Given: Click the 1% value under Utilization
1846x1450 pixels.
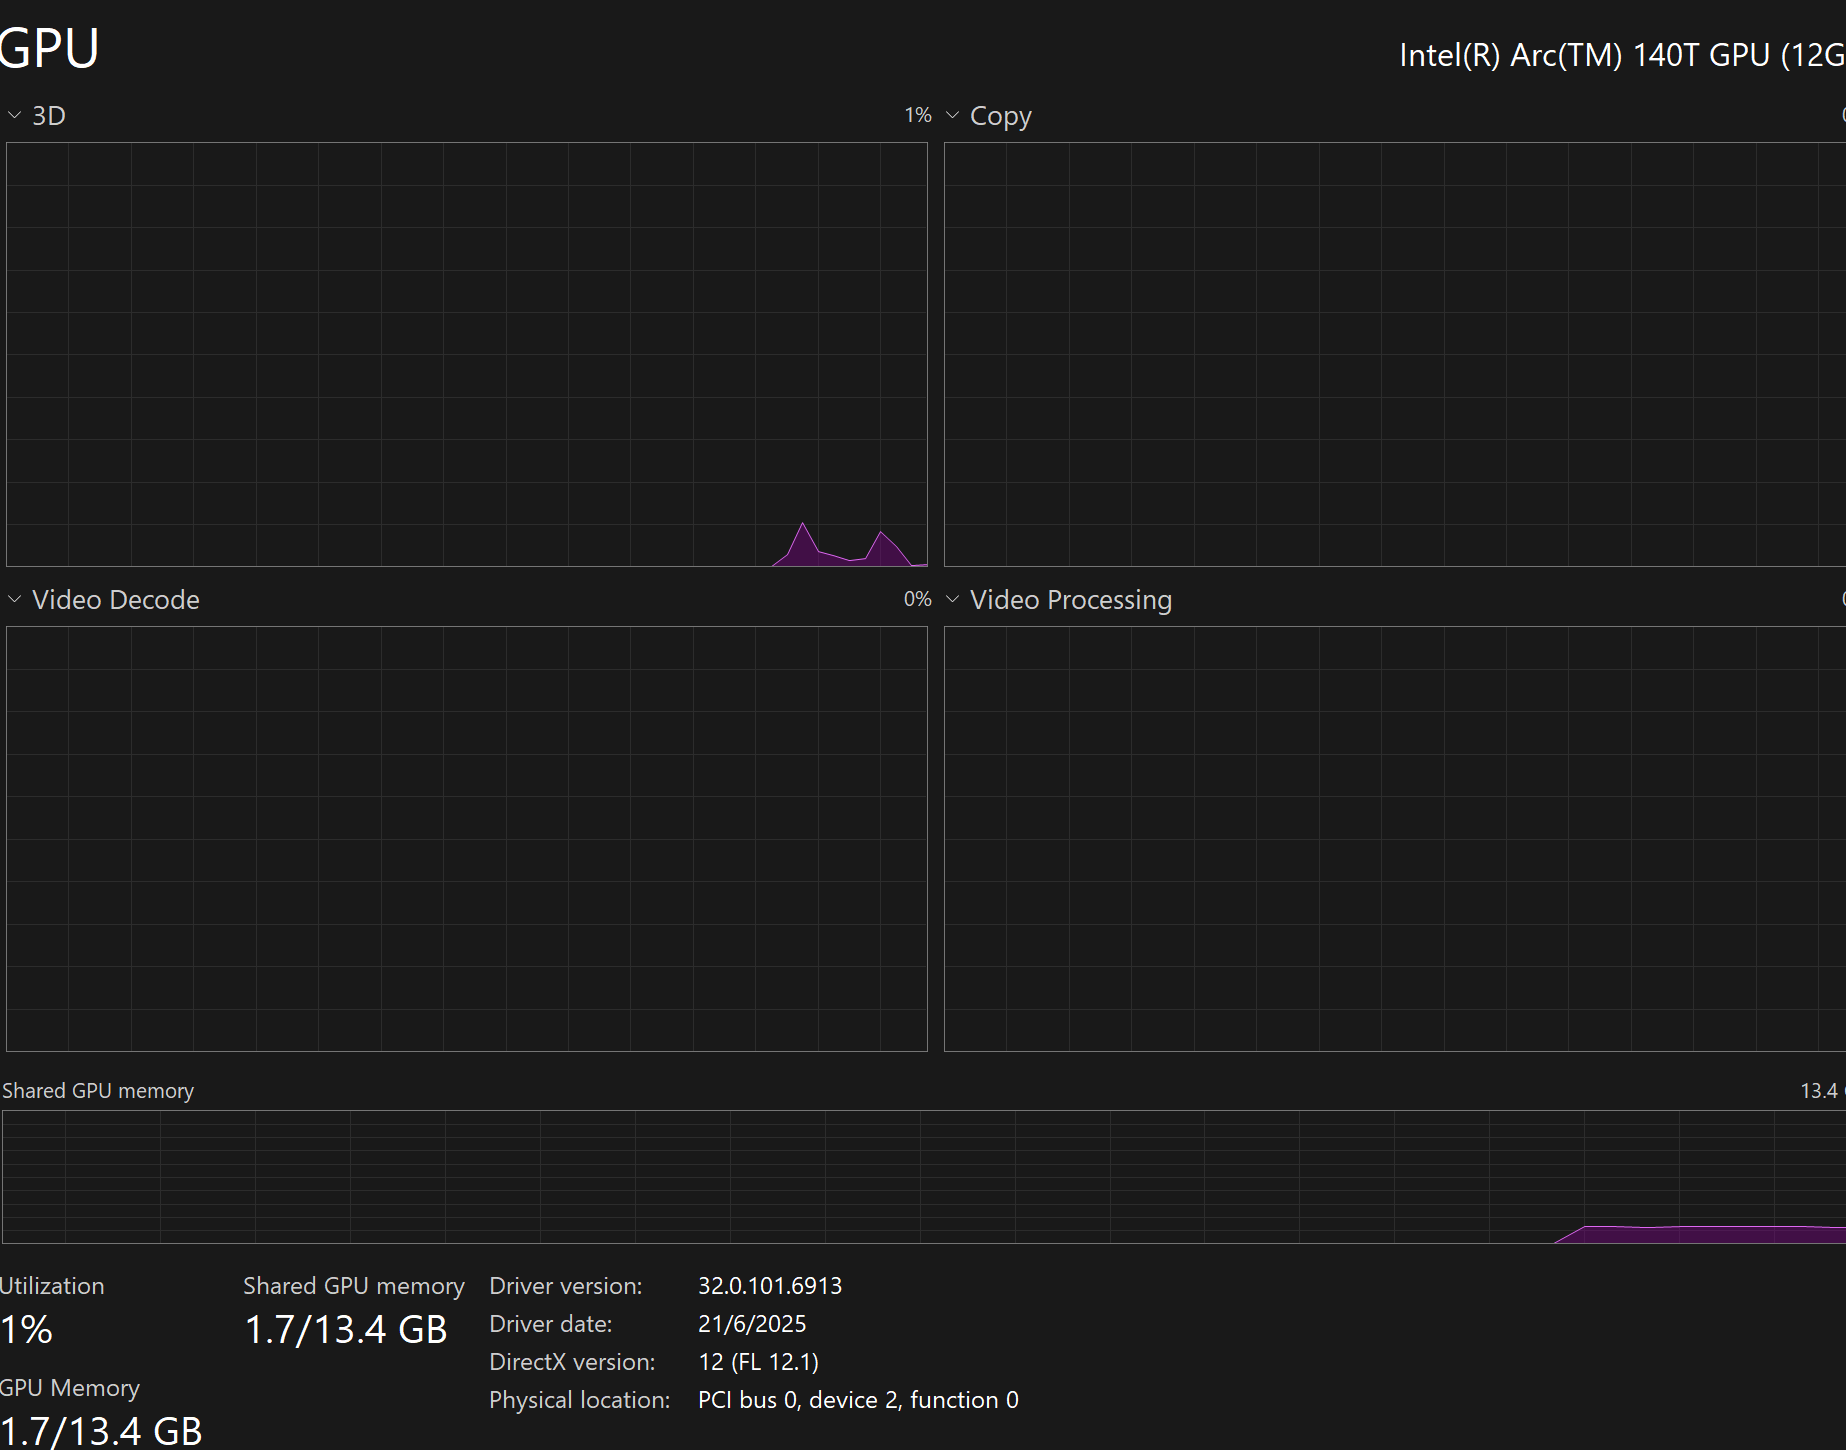Looking at the screenshot, I should (x=26, y=1329).
